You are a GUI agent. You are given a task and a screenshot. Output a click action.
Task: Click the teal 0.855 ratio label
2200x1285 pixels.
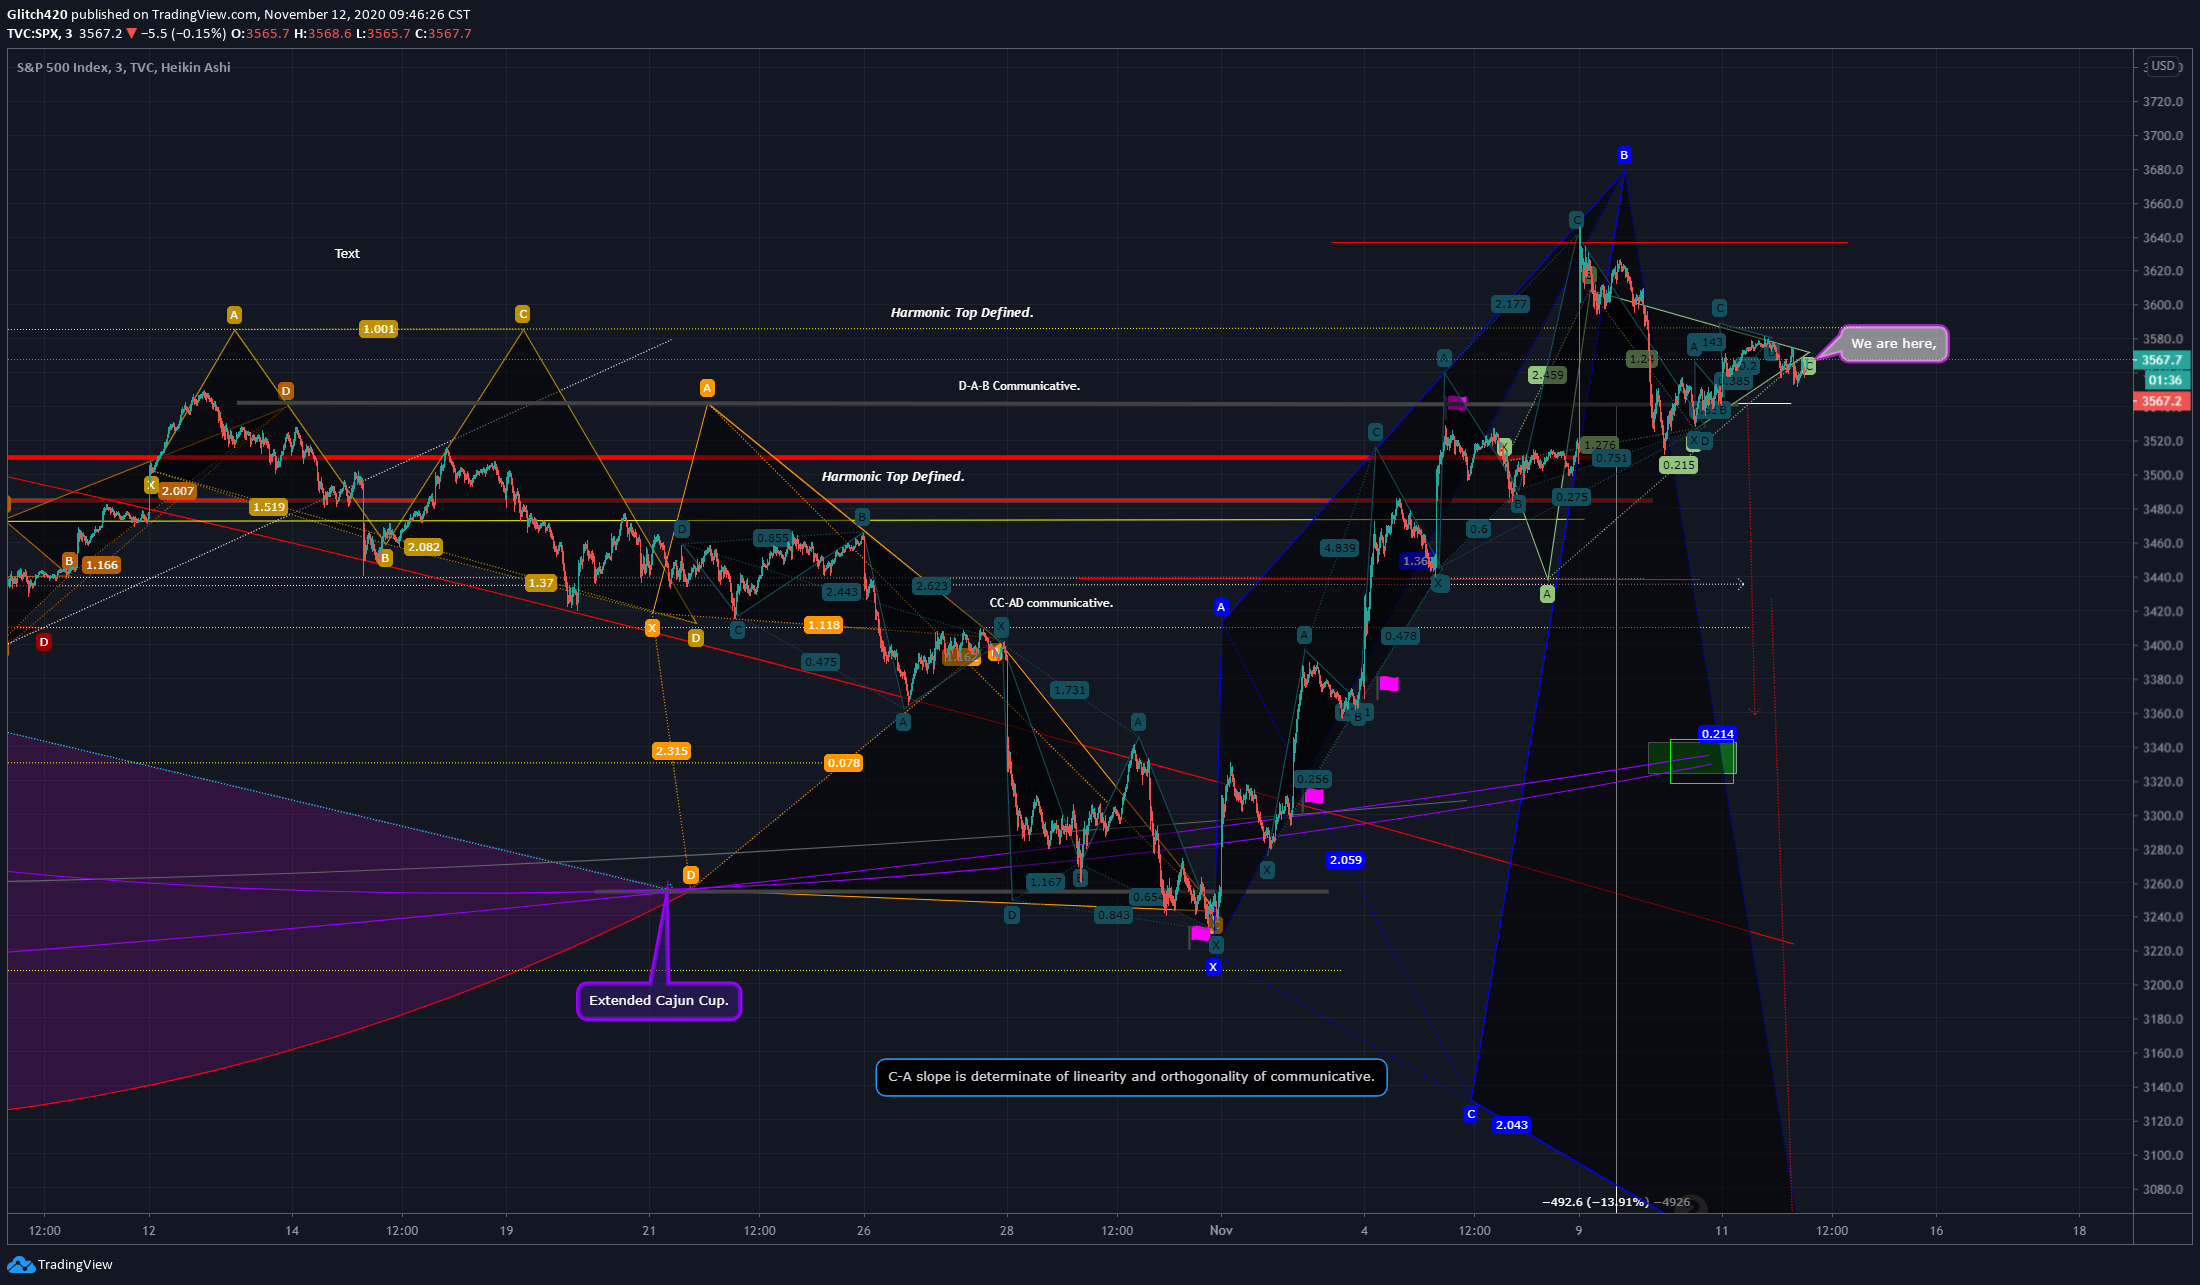[773, 538]
